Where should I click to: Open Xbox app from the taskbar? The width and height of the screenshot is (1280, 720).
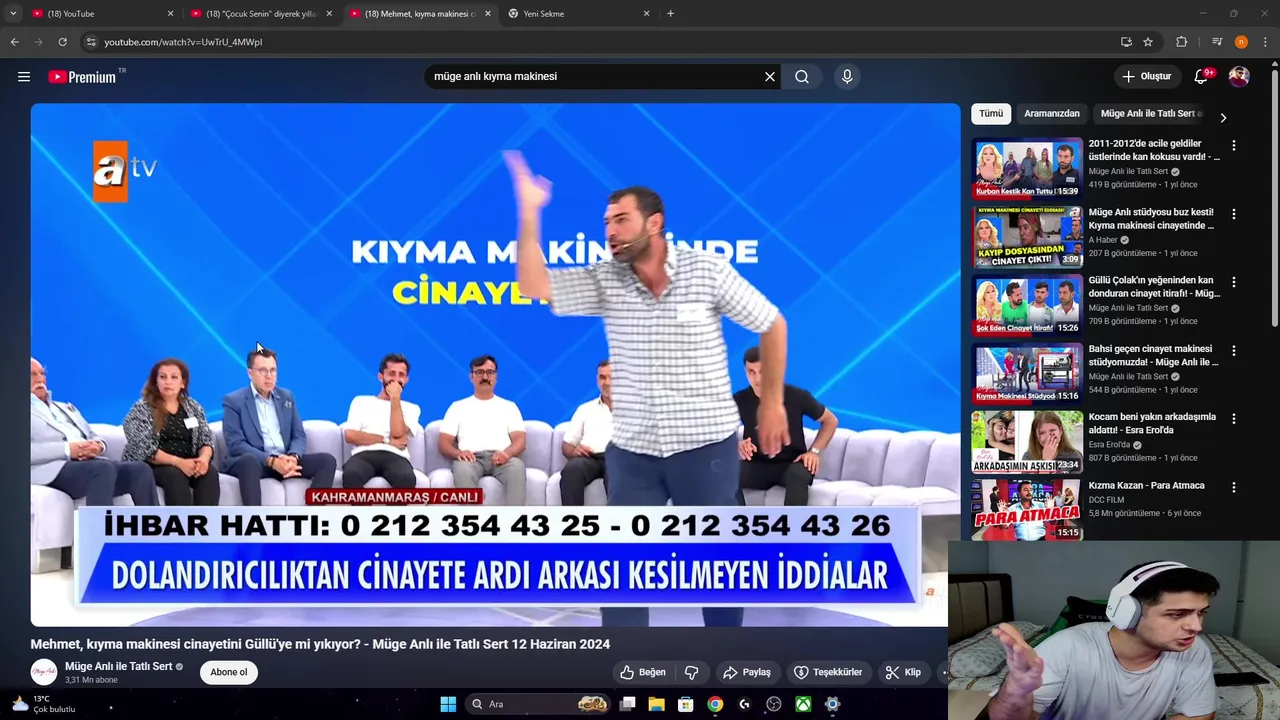pyautogui.click(x=803, y=704)
